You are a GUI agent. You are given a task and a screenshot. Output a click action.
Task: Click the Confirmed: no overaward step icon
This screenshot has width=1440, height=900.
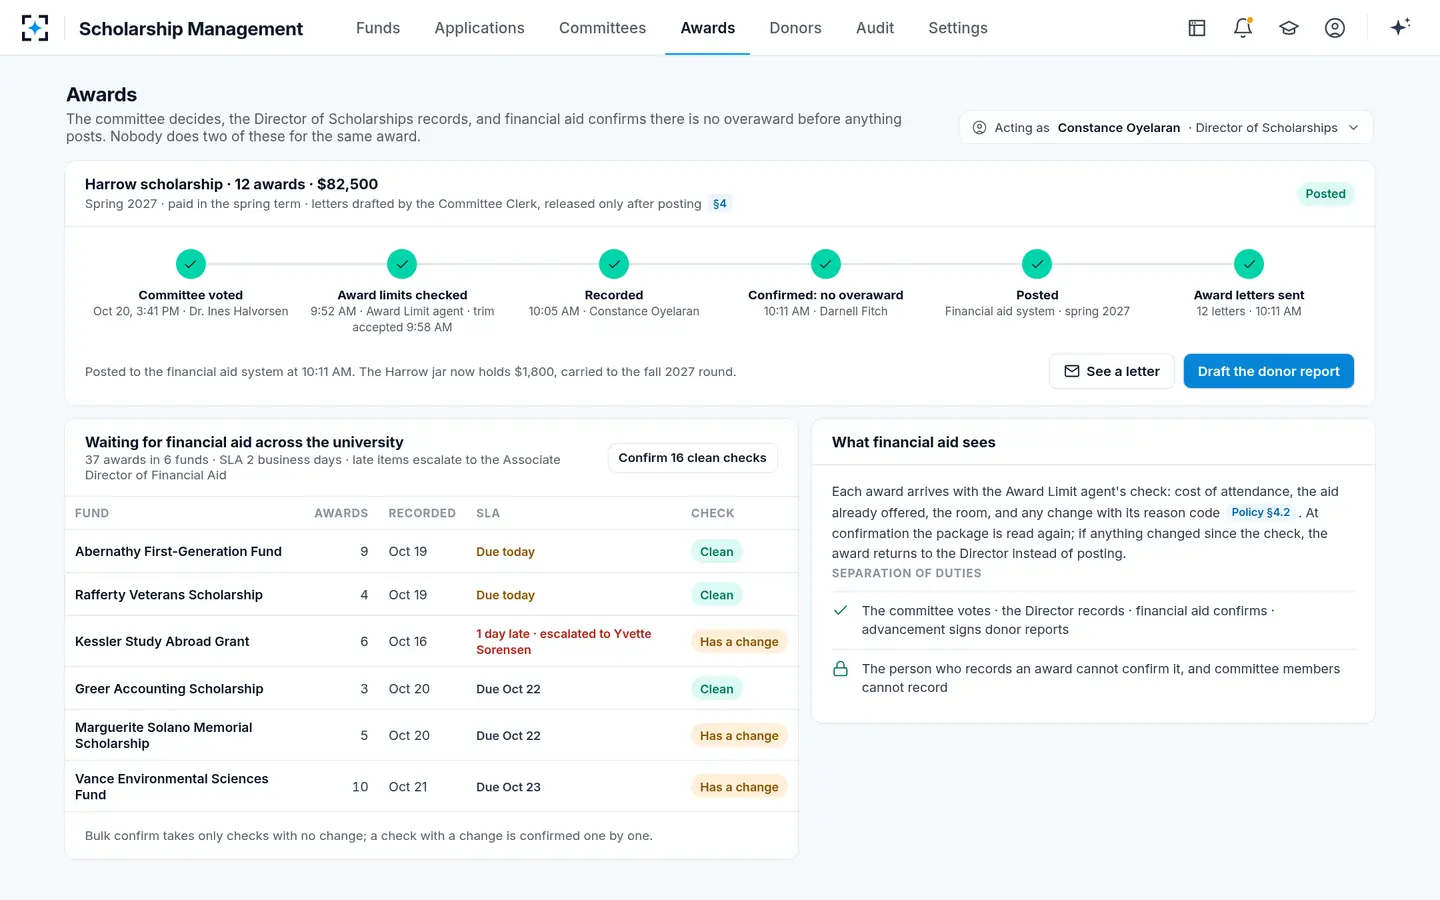click(826, 264)
